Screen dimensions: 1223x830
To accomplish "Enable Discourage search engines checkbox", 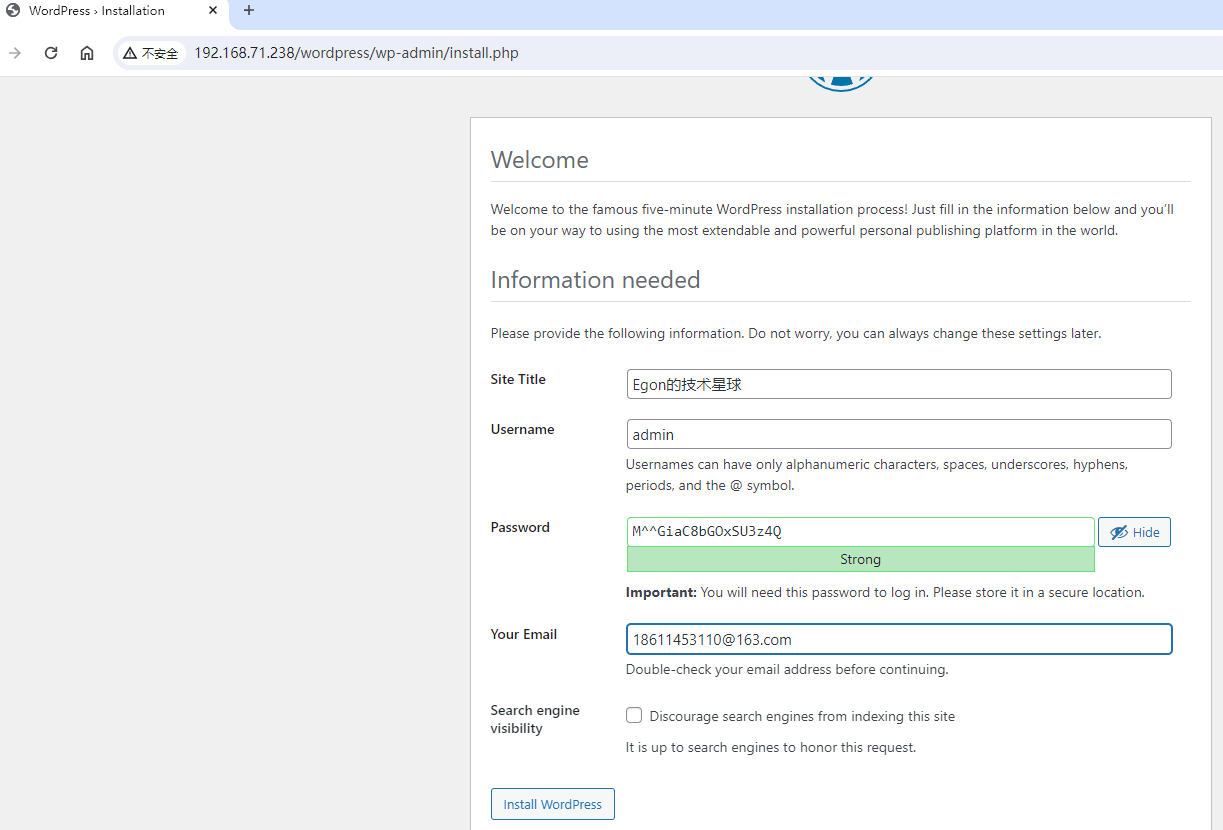I will pos(634,715).
